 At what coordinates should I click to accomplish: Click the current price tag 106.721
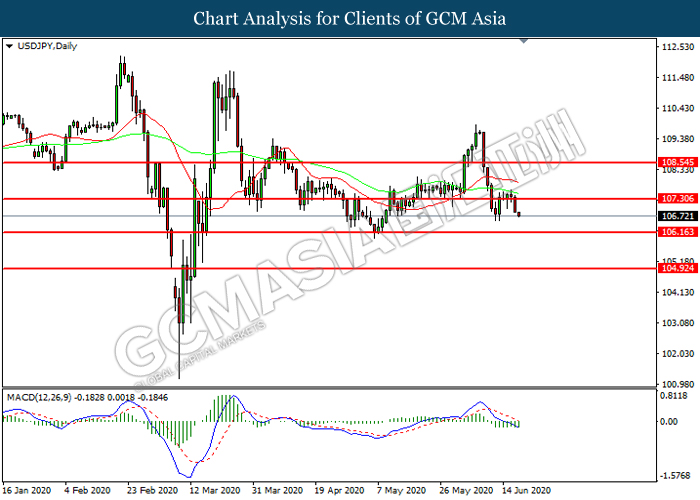click(x=677, y=216)
